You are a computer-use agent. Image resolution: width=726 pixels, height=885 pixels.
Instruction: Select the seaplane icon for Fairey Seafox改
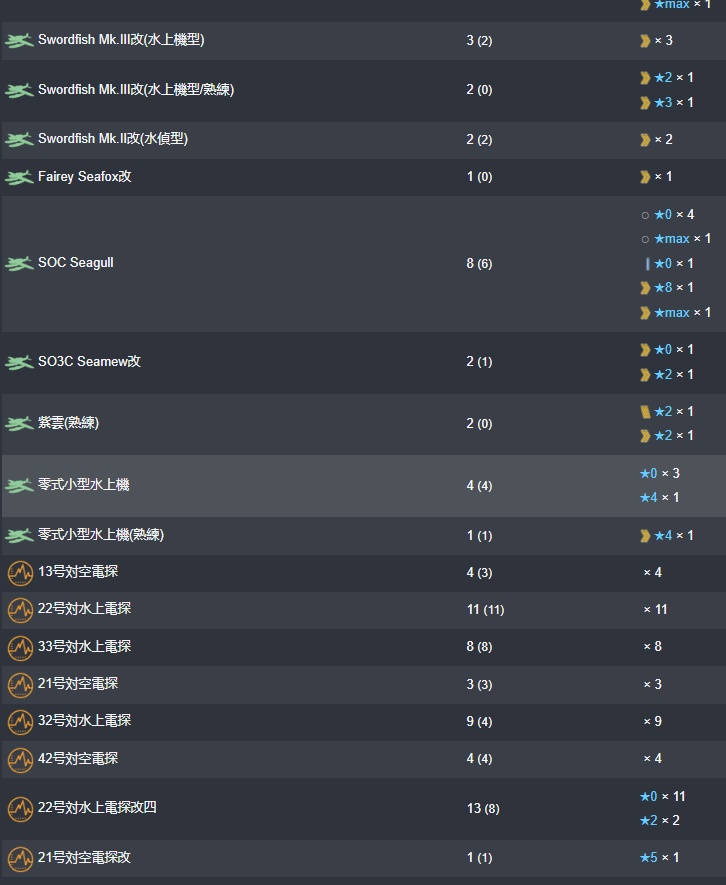click(19, 178)
